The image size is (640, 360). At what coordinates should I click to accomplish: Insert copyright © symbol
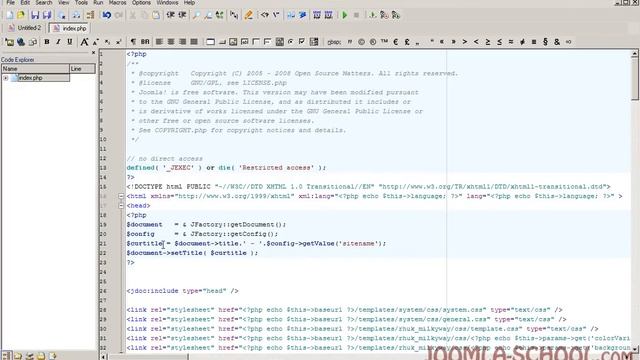click(361, 42)
